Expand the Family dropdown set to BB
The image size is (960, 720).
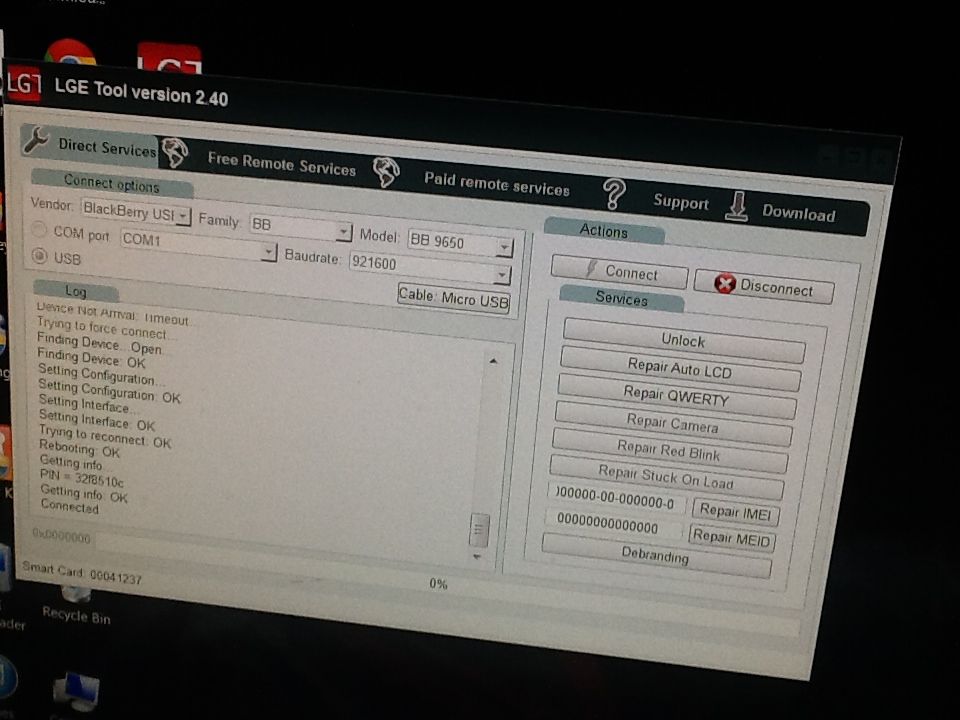[301, 227]
